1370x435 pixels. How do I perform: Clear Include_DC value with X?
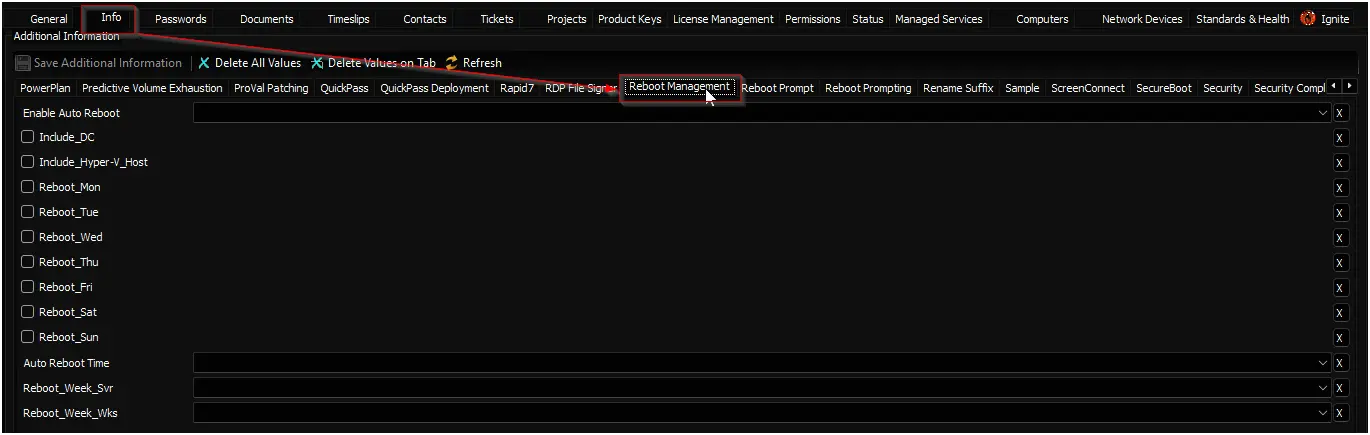1341,138
